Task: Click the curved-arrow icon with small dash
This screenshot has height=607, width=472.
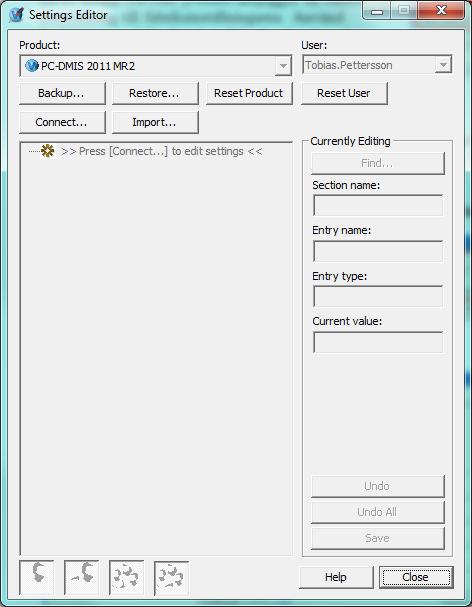Action: click(x=82, y=577)
